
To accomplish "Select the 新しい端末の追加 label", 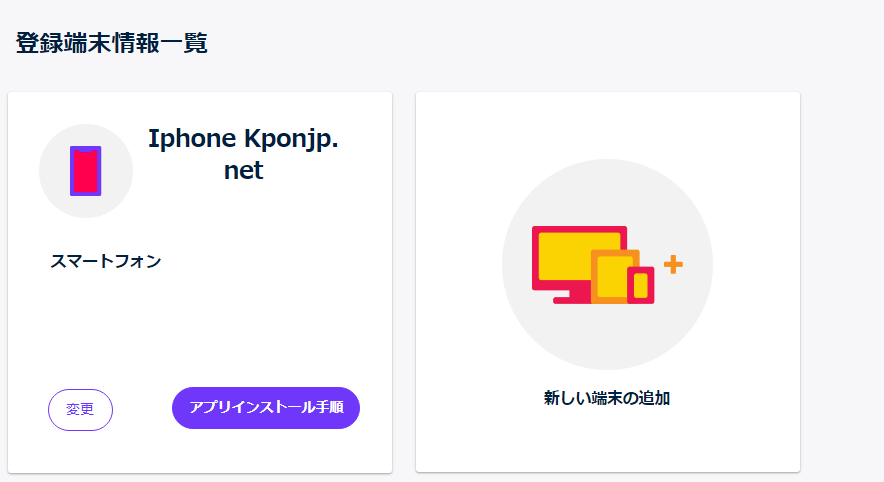I will coord(607,398).
